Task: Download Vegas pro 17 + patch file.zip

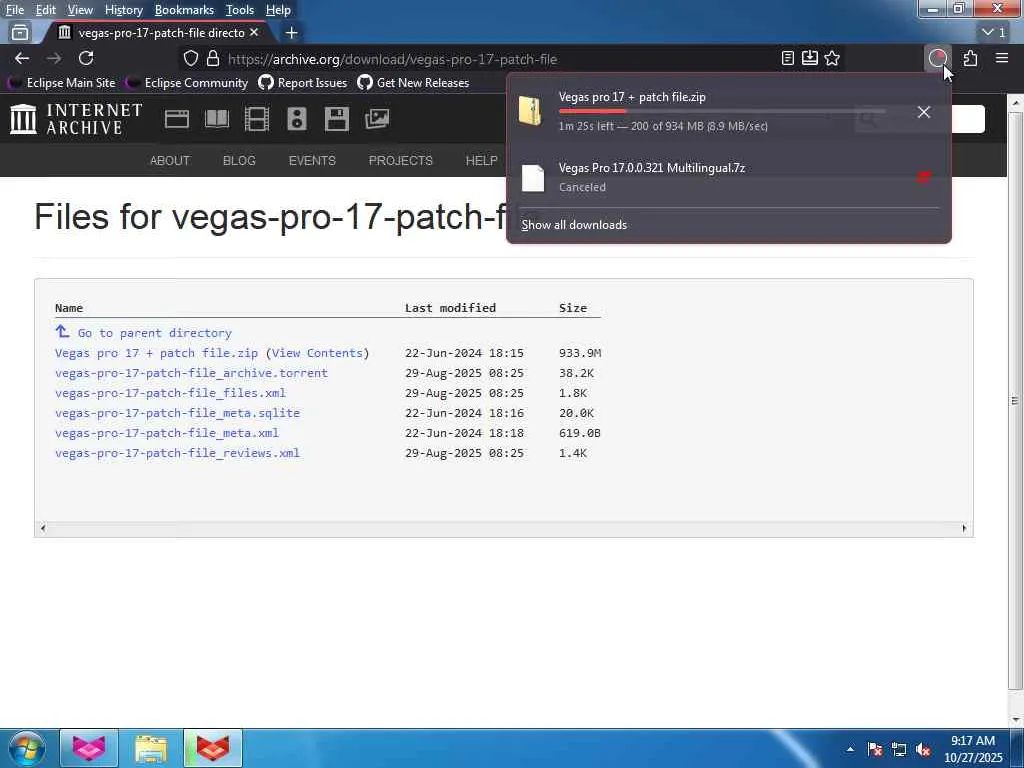Action: (157, 353)
